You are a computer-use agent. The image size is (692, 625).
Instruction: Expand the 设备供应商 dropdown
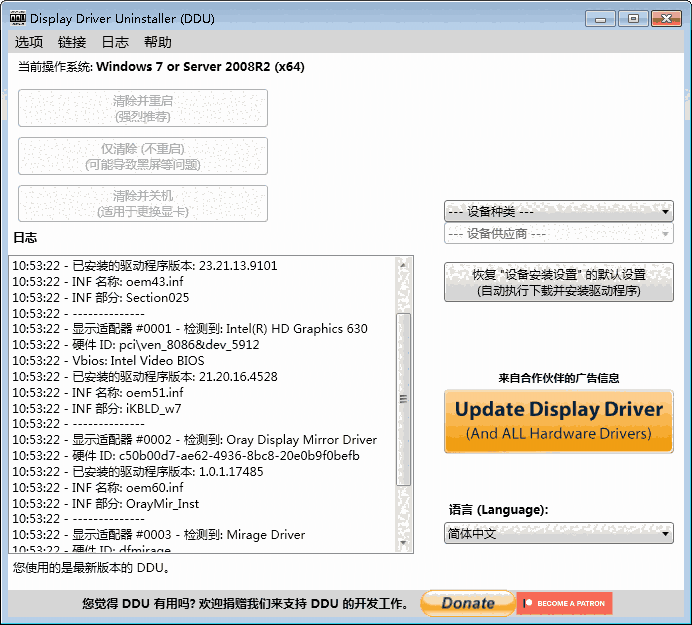click(558, 233)
